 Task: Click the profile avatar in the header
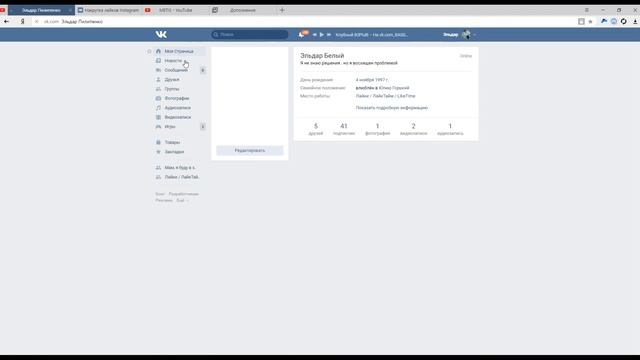[x=466, y=35]
